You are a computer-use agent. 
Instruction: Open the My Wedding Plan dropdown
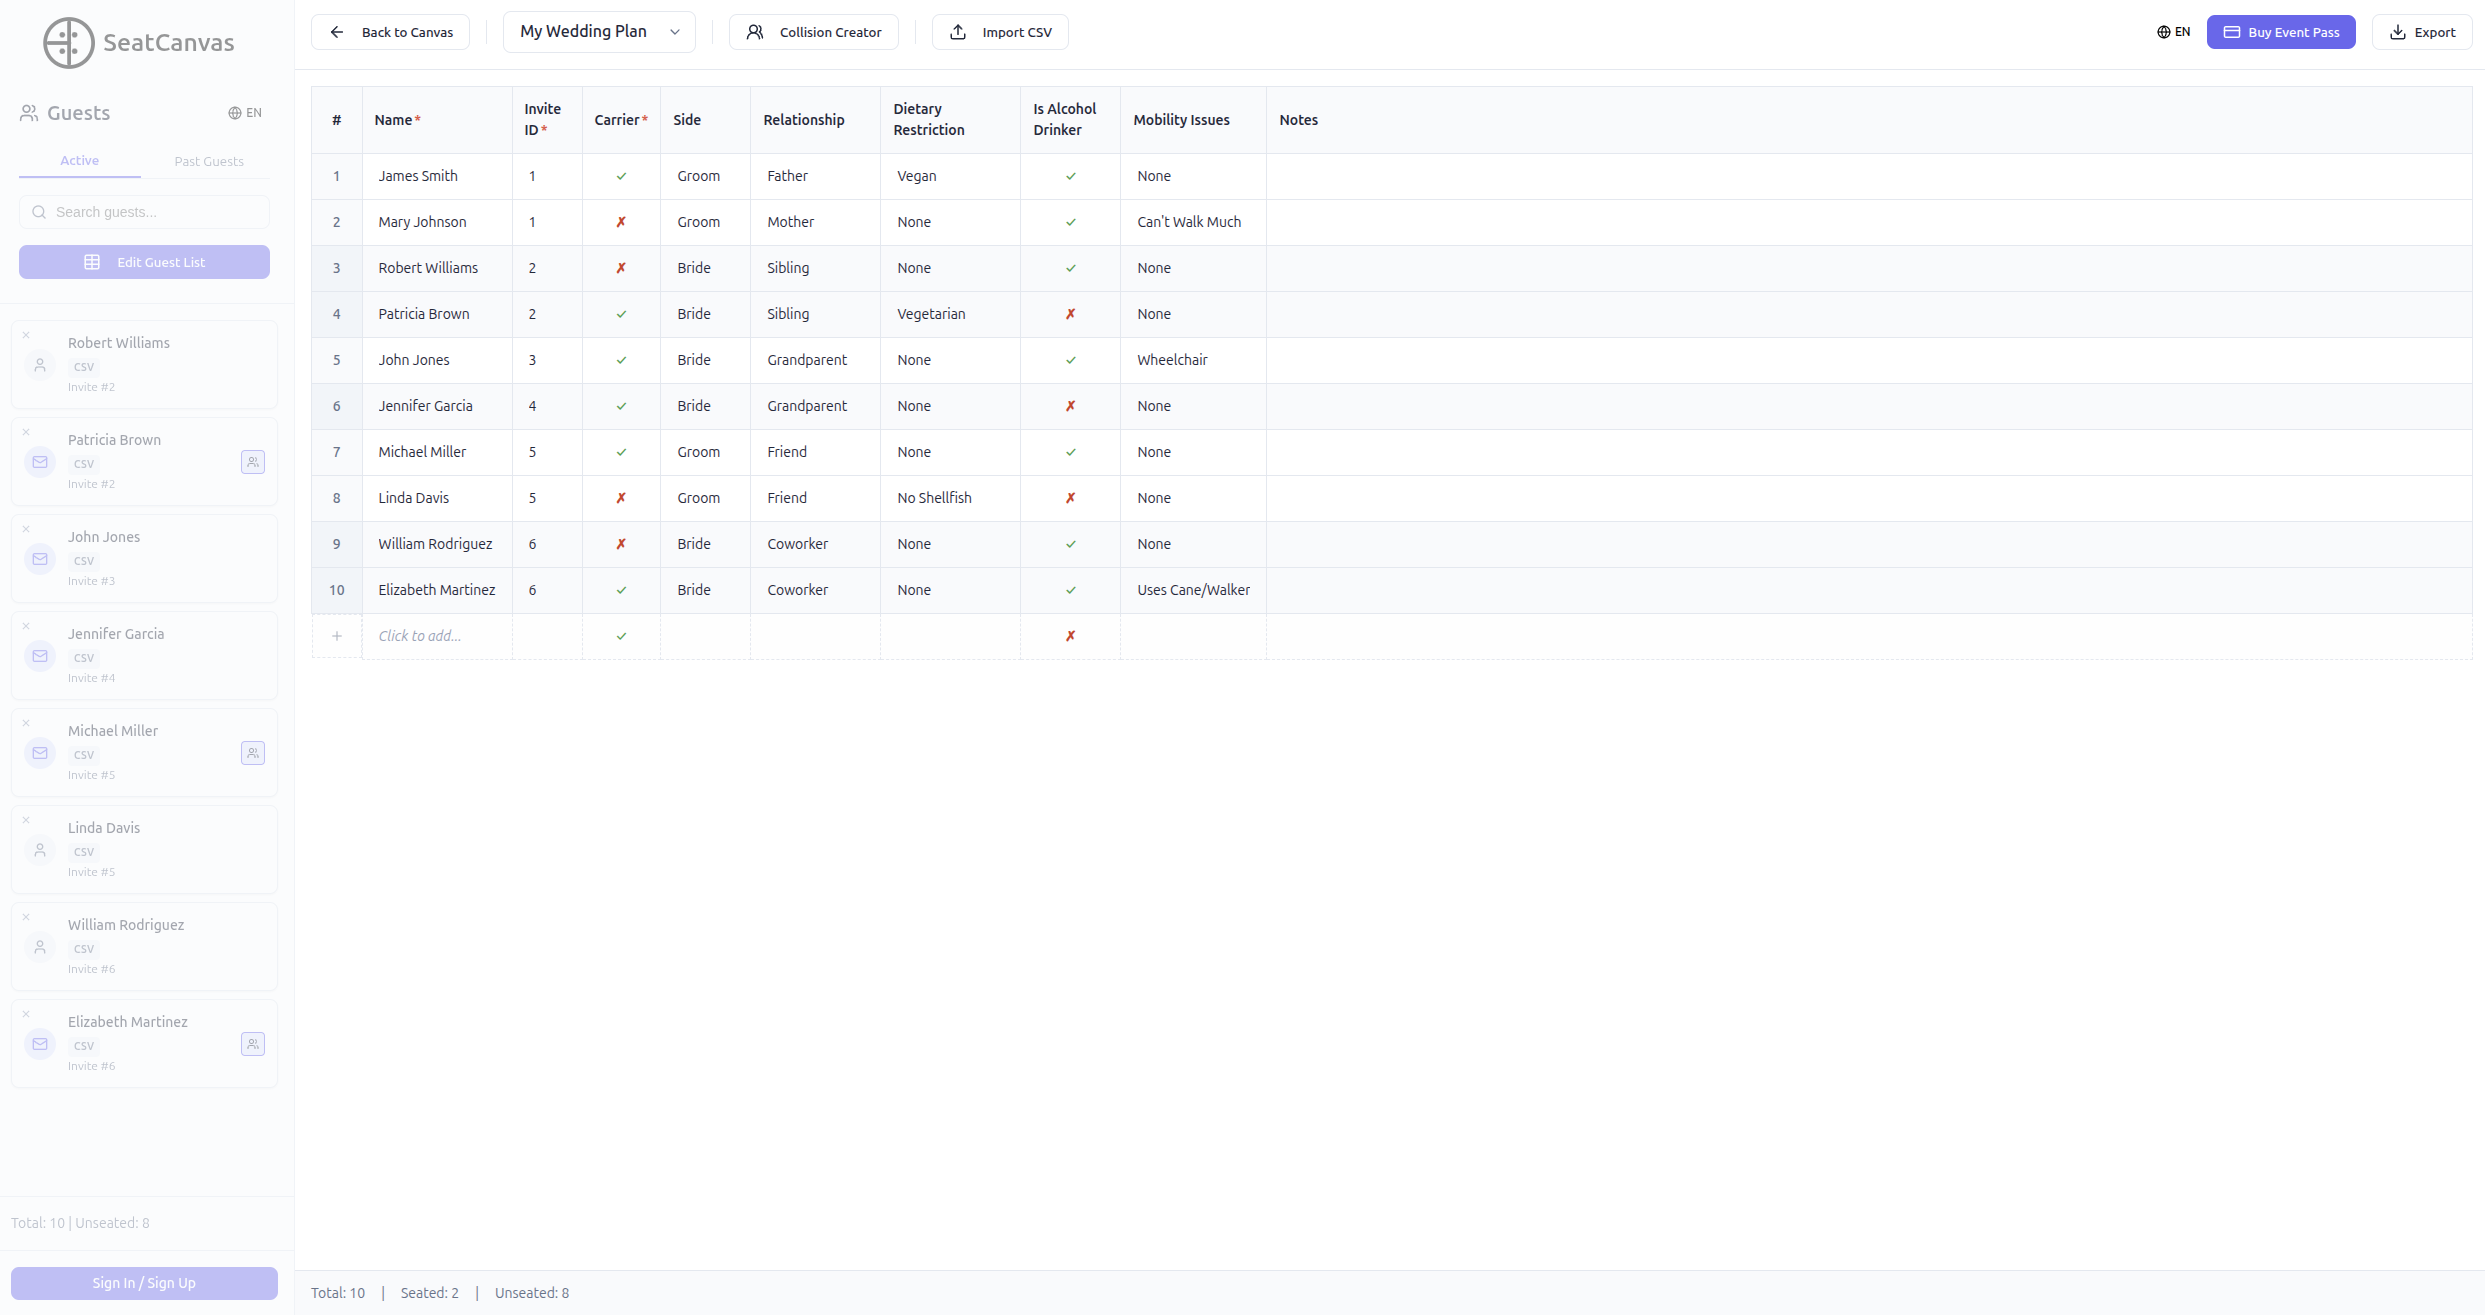tap(599, 32)
